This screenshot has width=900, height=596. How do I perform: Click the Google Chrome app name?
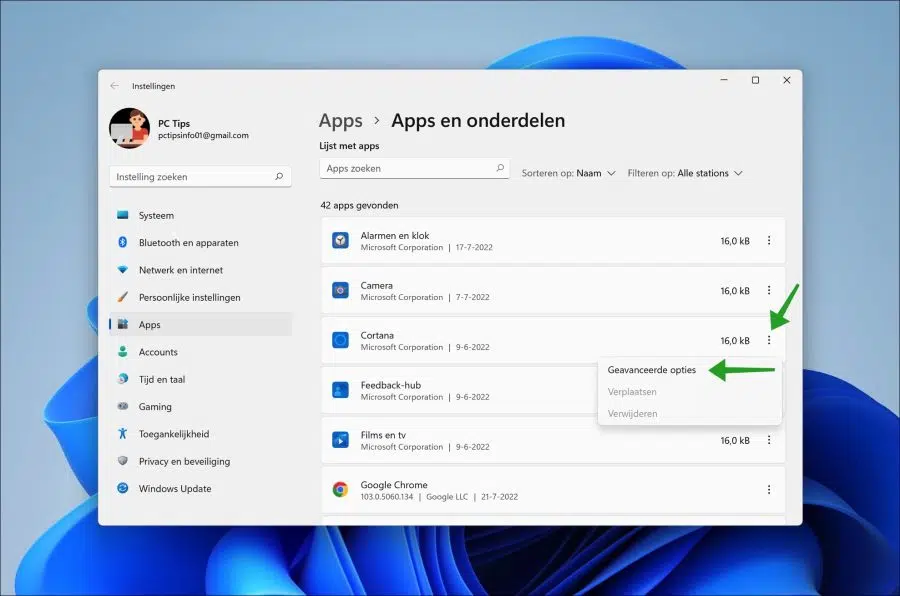coord(394,485)
